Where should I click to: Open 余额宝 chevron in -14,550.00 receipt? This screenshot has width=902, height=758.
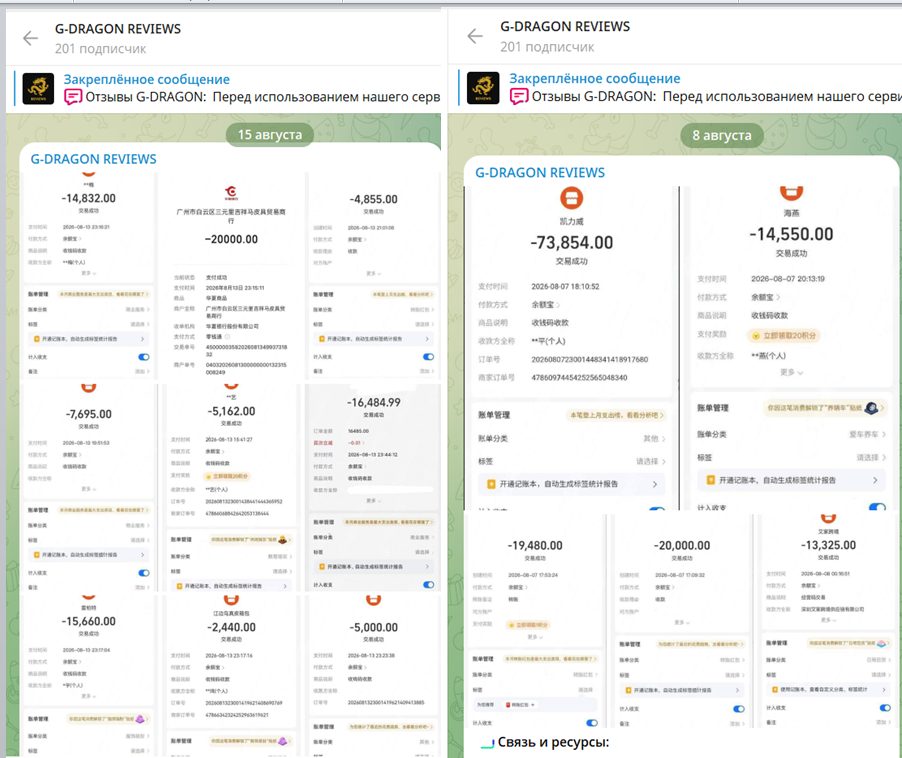click(778, 297)
